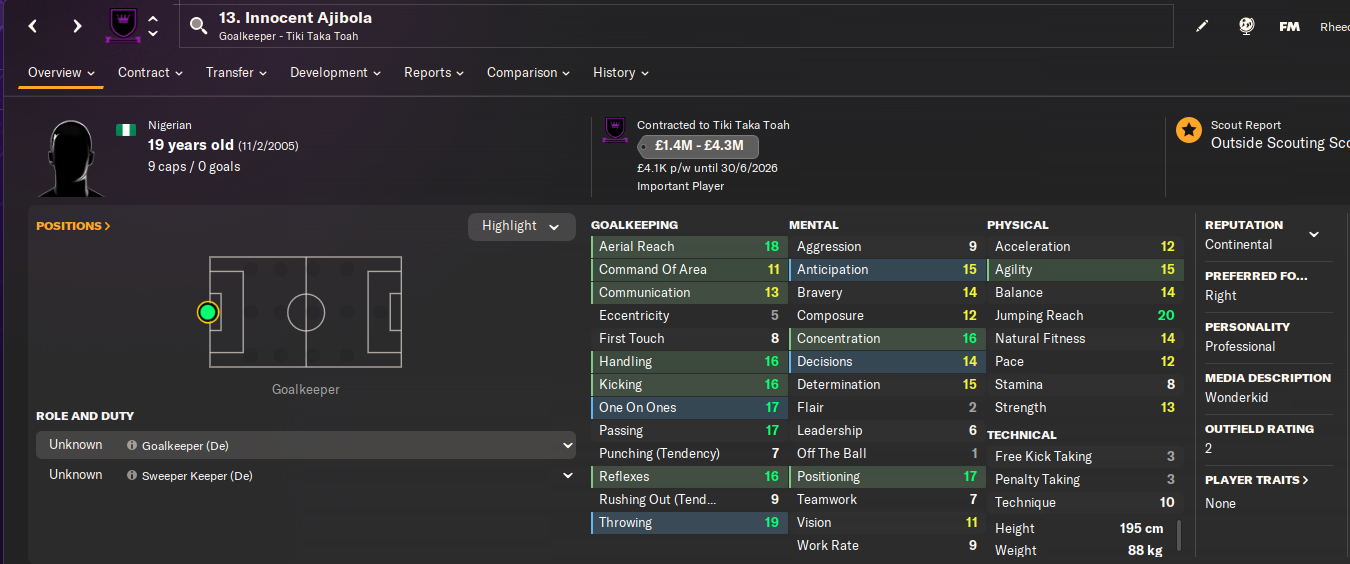Open the Transfer menu
Viewport: 1350px width, 564px height.
tap(236, 73)
